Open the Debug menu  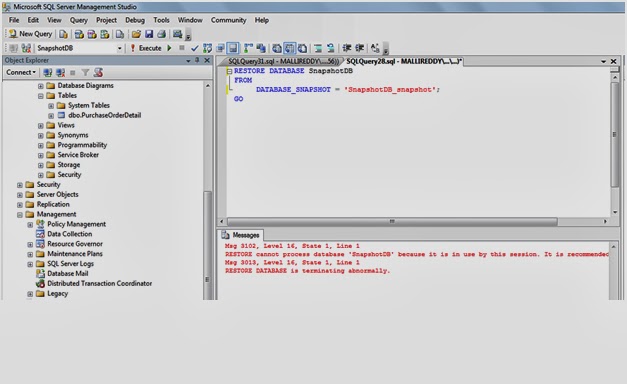(x=135, y=20)
